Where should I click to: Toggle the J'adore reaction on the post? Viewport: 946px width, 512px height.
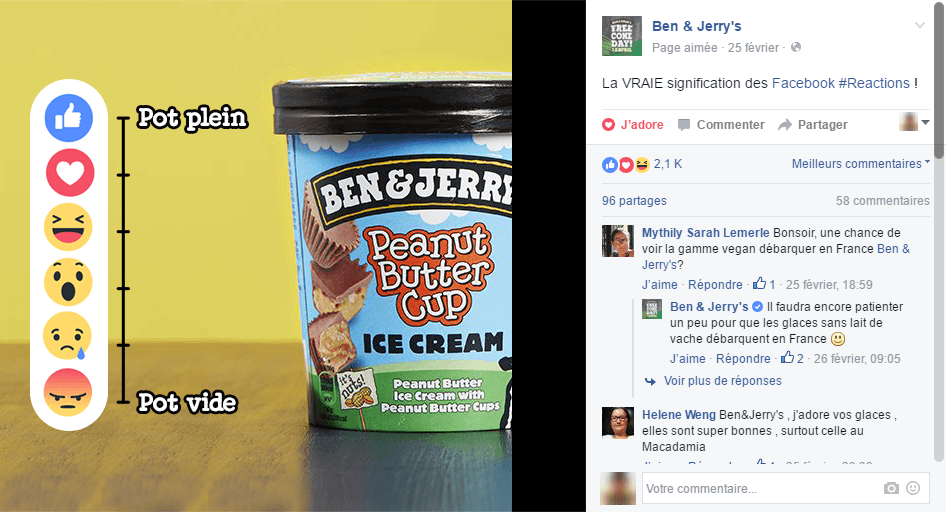[633, 125]
